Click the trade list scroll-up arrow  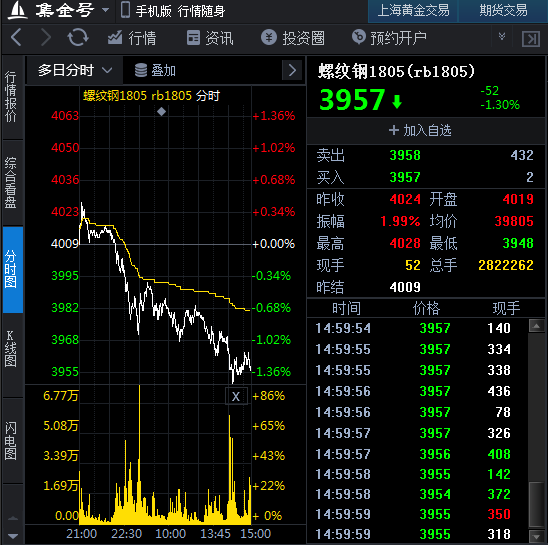pyautogui.click(x=536, y=326)
